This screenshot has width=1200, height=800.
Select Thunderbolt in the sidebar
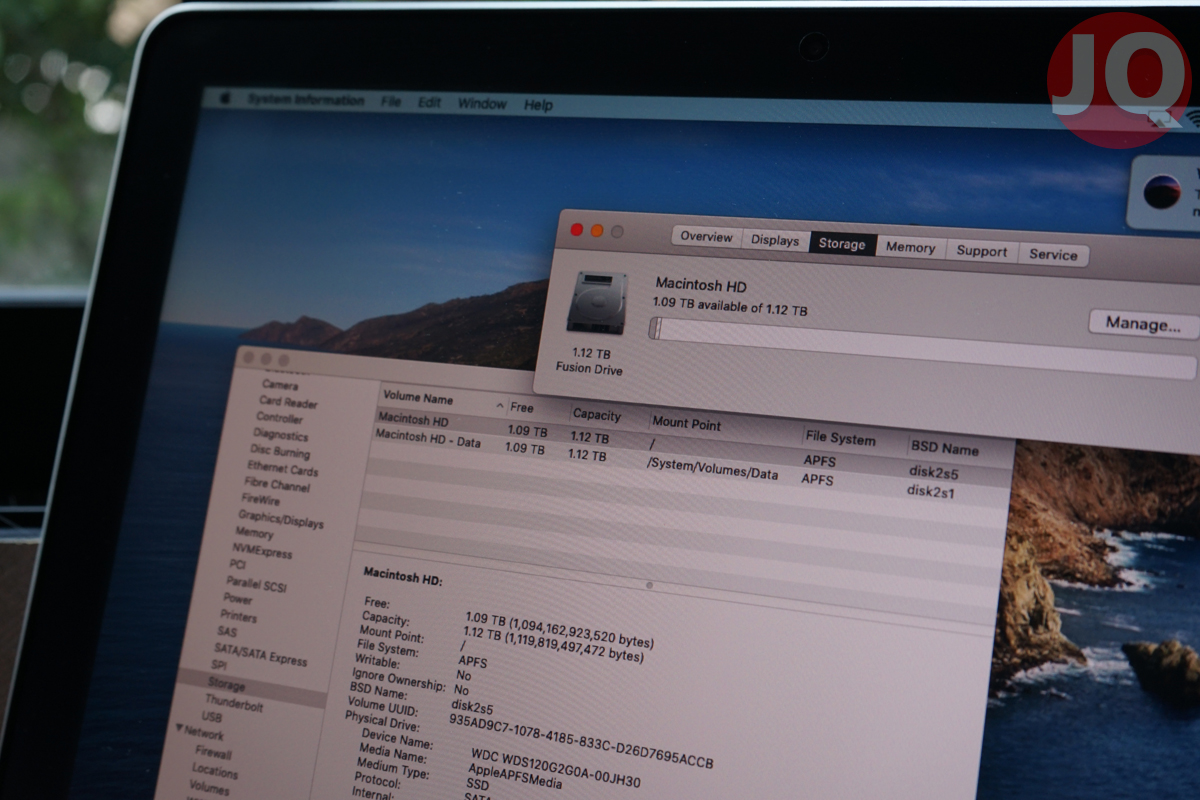click(234, 703)
